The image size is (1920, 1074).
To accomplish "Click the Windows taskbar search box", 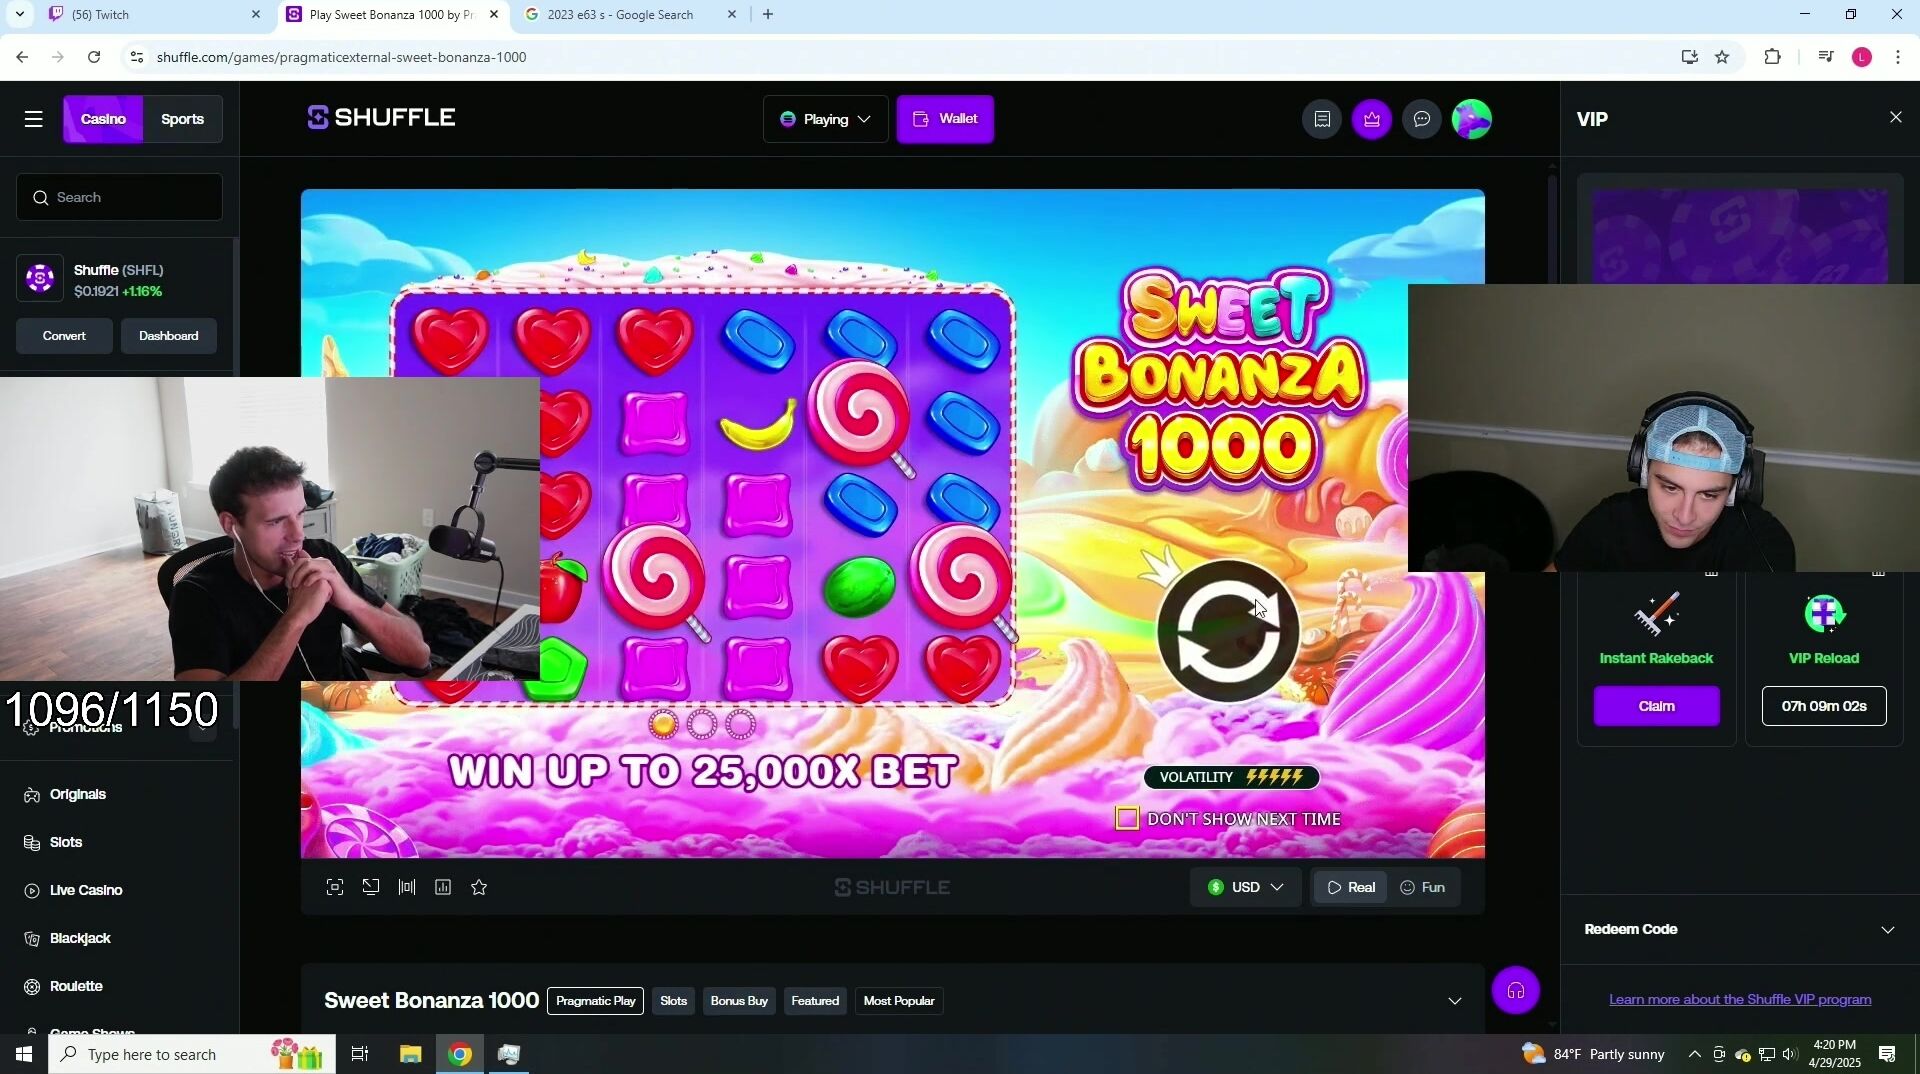I will [x=192, y=1054].
